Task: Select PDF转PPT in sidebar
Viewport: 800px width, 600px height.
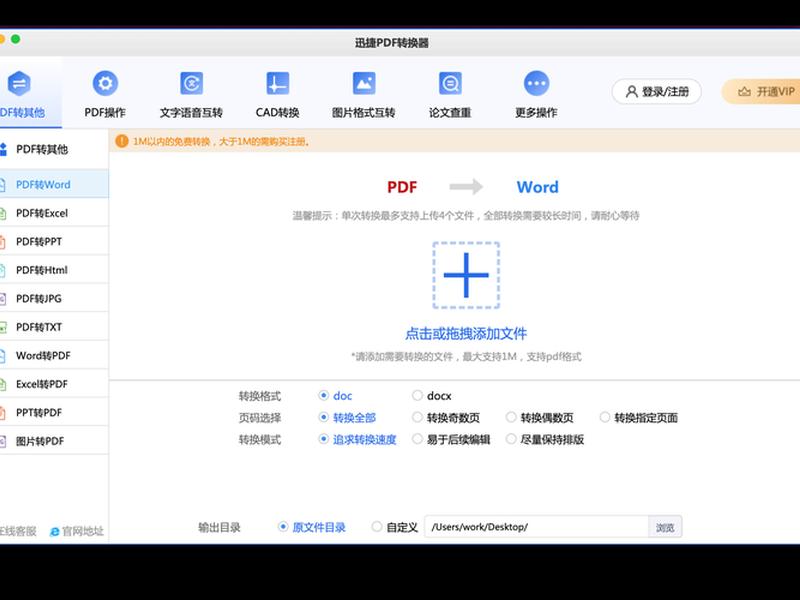Action: [x=54, y=241]
